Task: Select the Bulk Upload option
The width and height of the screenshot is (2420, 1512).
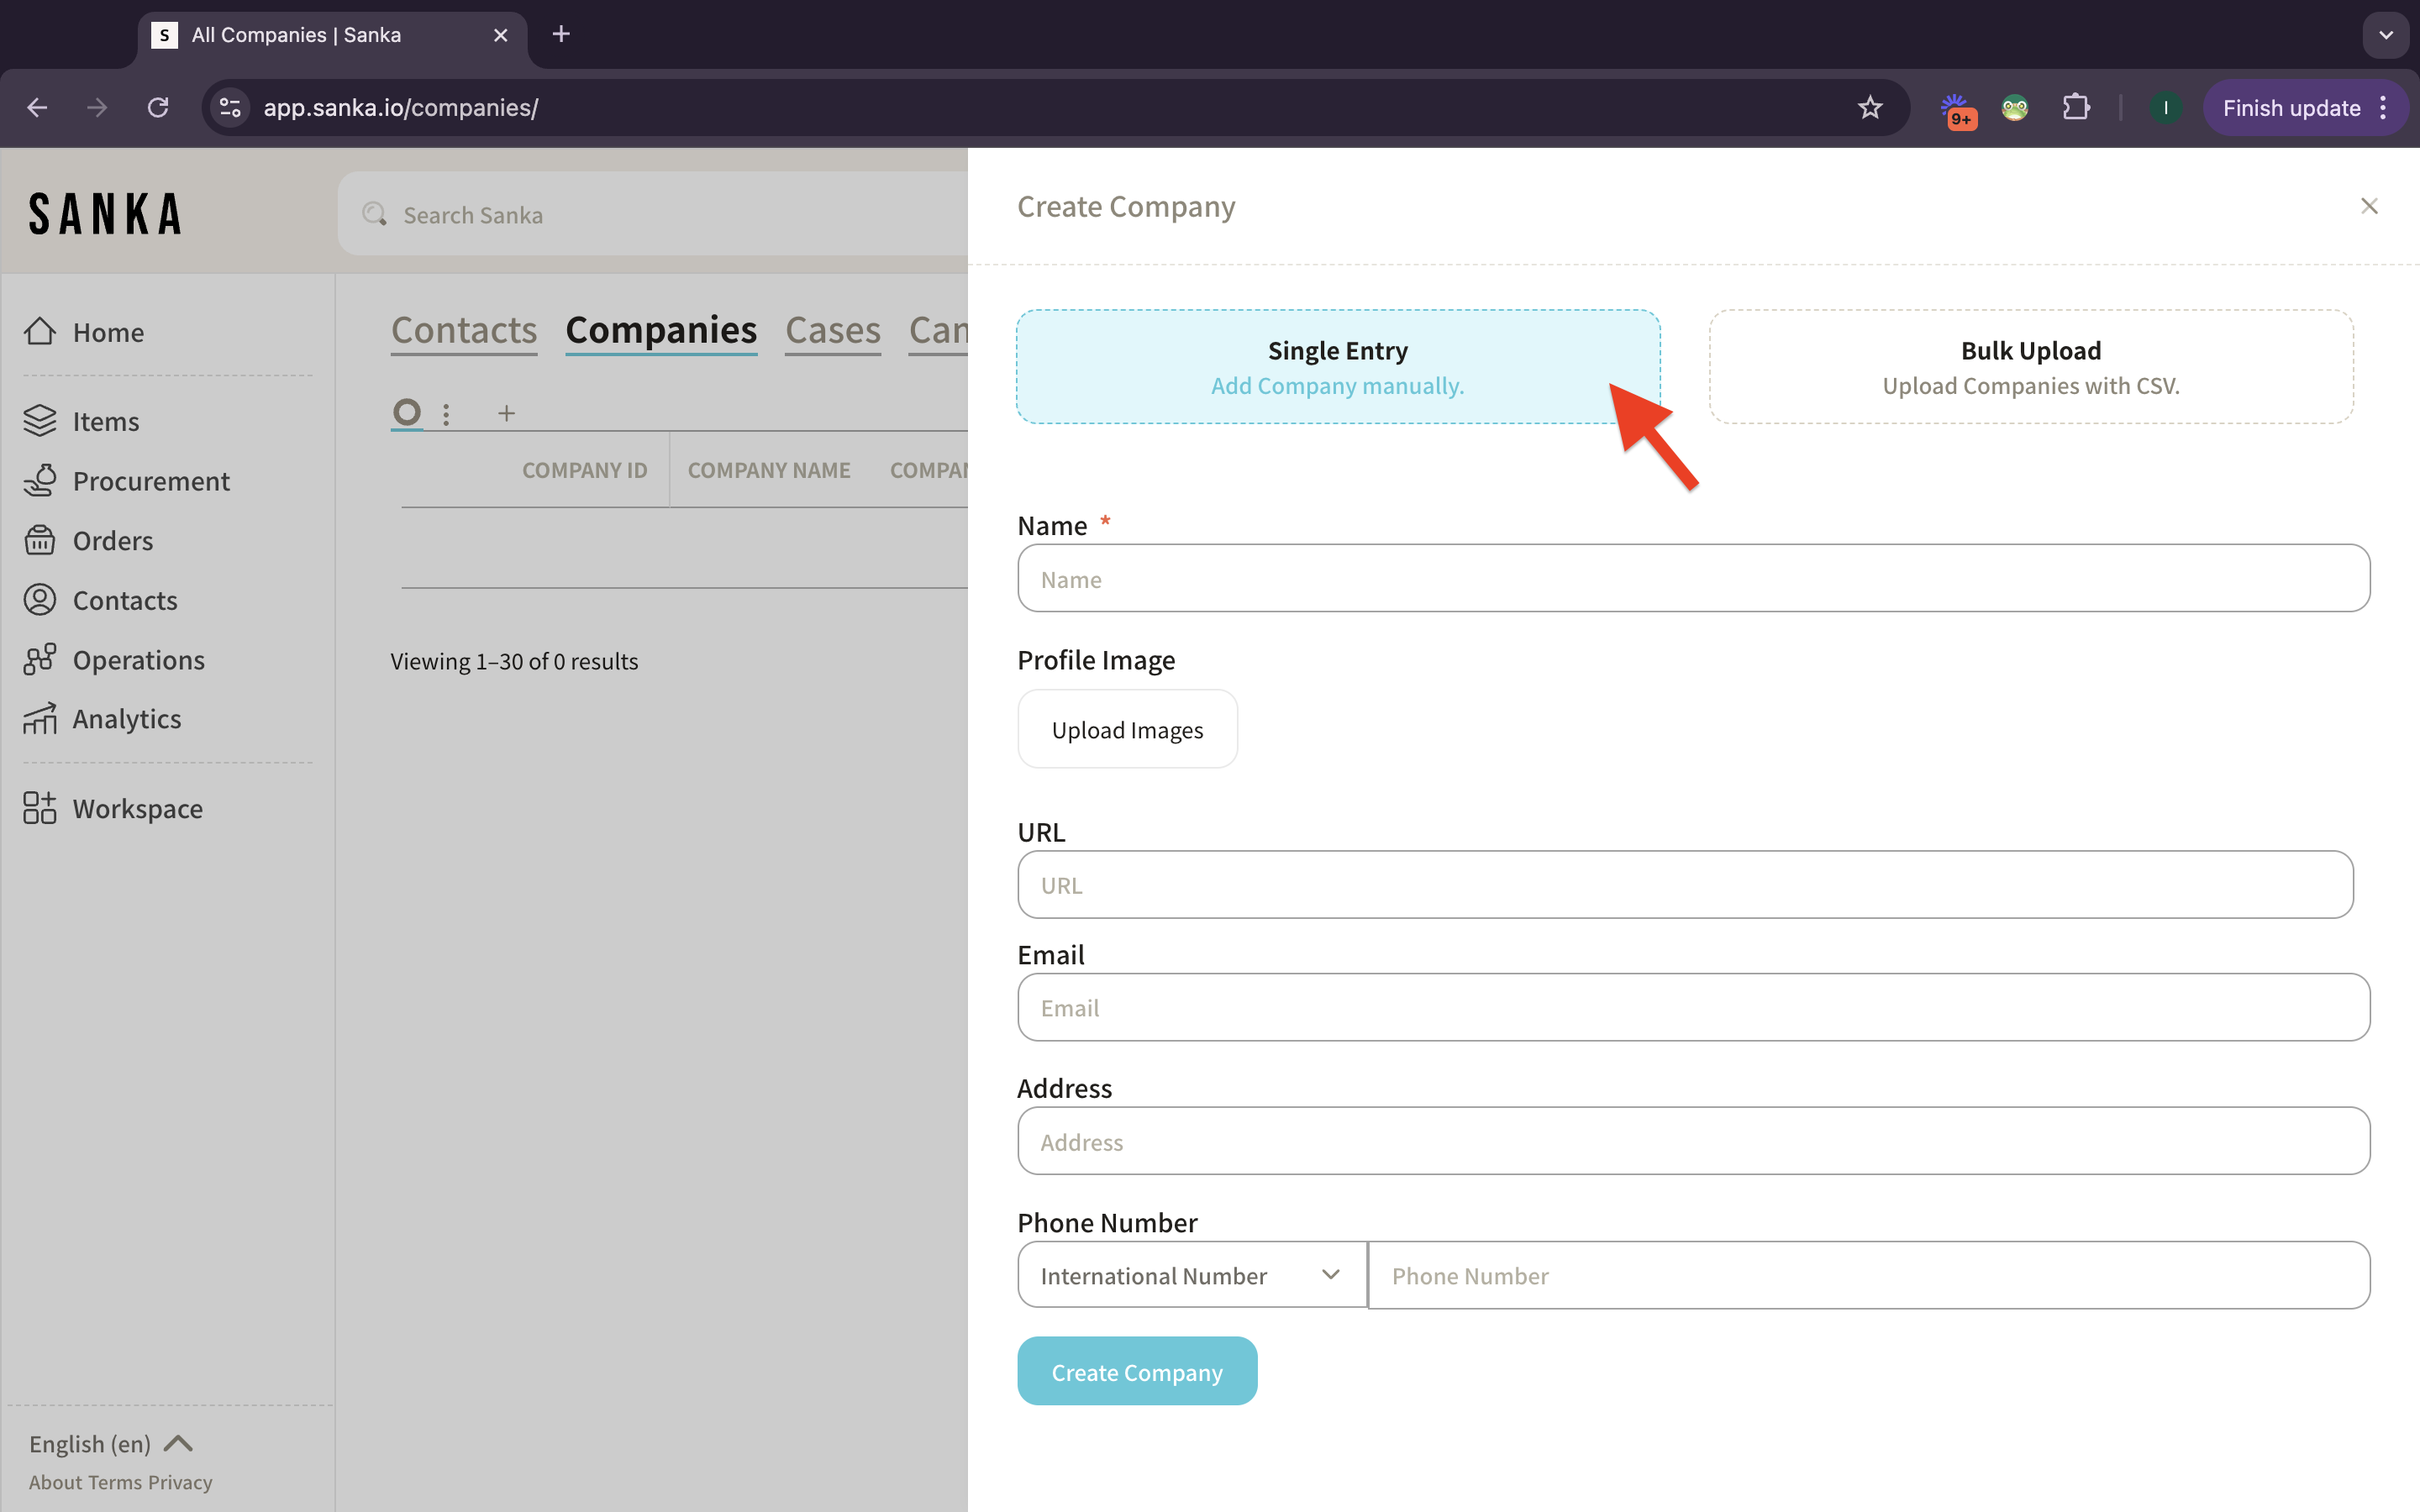Action: (2030, 367)
